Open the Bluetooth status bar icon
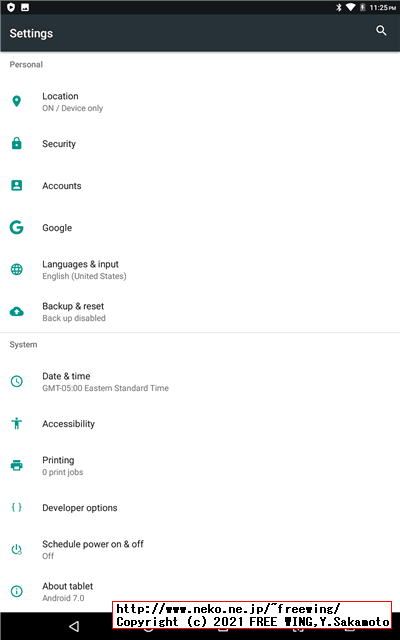Screen dimensions: 400x640 338,7
